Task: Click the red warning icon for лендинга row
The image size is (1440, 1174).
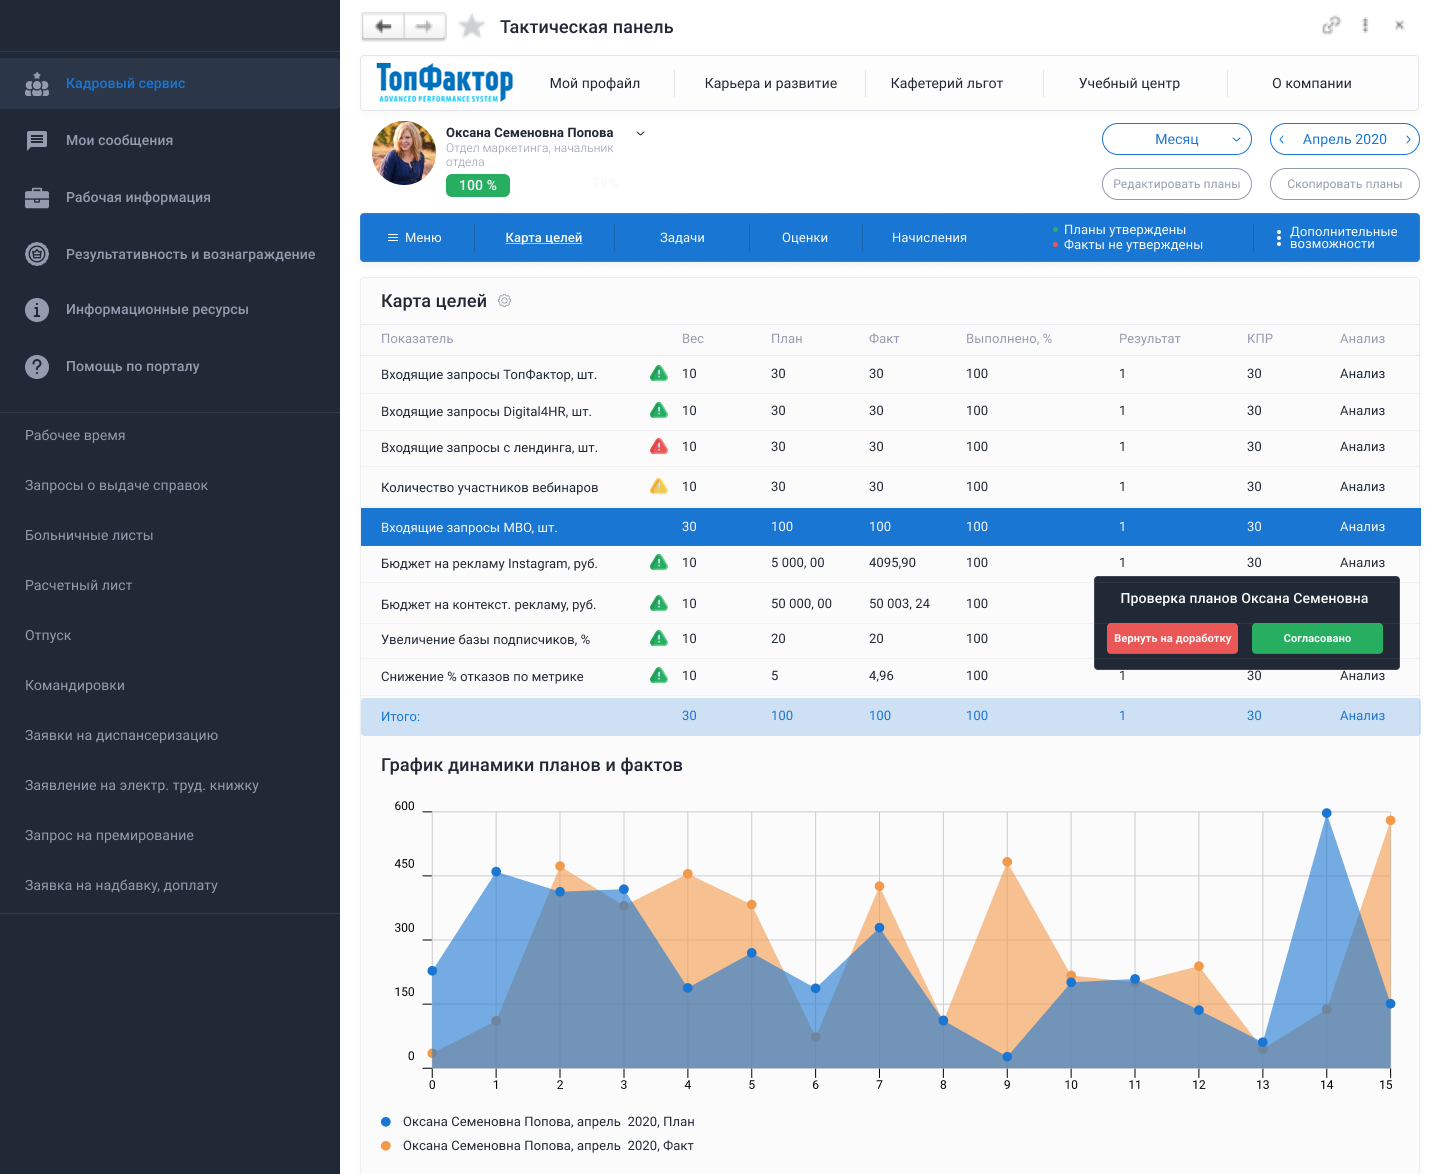Action: coord(659,447)
